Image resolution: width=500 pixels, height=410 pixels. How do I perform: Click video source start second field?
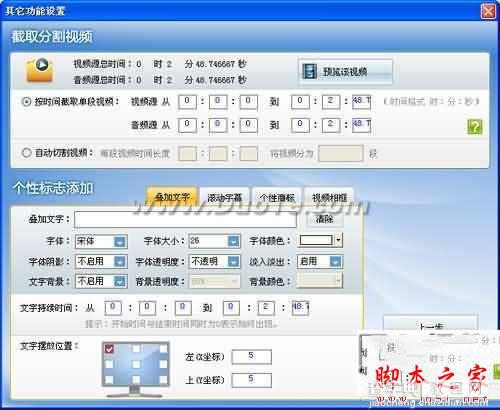pos(249,102)
